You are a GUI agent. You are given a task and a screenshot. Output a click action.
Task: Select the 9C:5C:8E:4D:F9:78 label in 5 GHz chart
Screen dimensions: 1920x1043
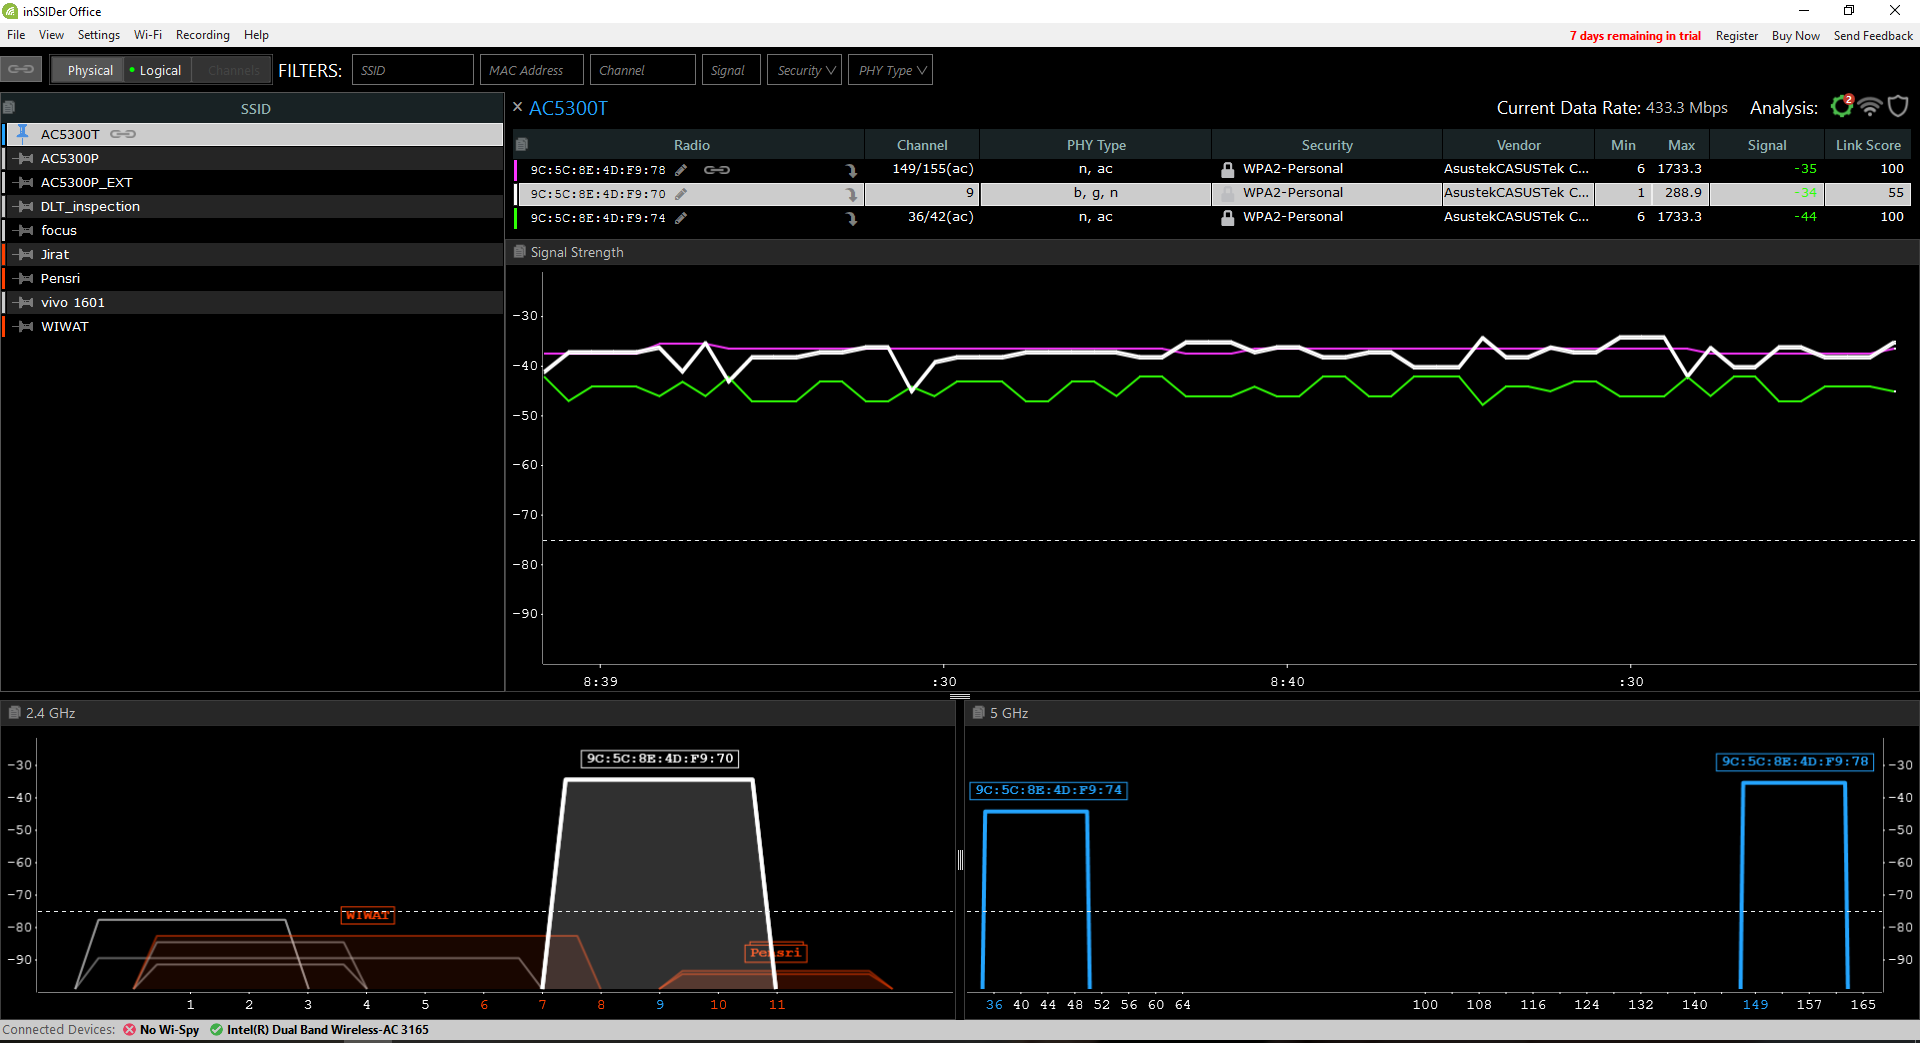(x=1795, y=761)
